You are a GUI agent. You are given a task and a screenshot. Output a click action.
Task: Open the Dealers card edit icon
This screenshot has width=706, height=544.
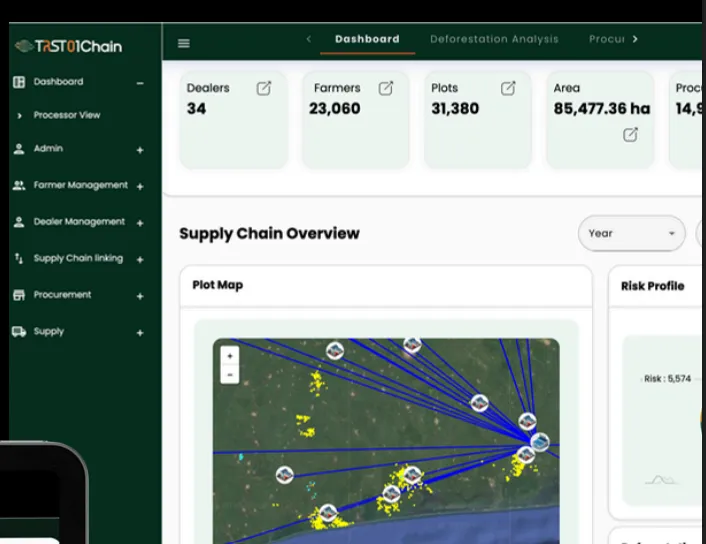(264, 88)
